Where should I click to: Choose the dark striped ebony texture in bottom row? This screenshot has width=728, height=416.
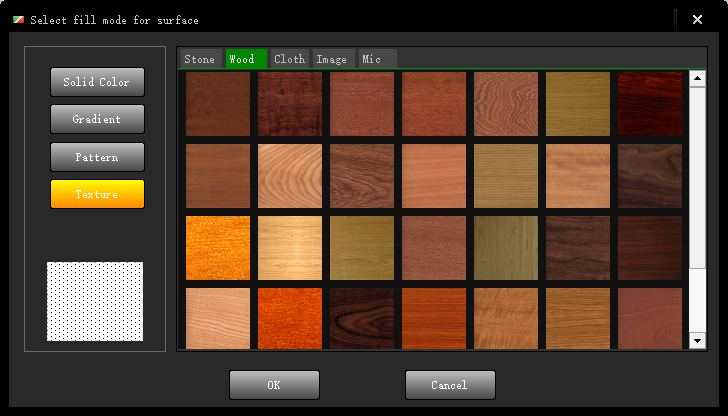[x=362, y=319]
